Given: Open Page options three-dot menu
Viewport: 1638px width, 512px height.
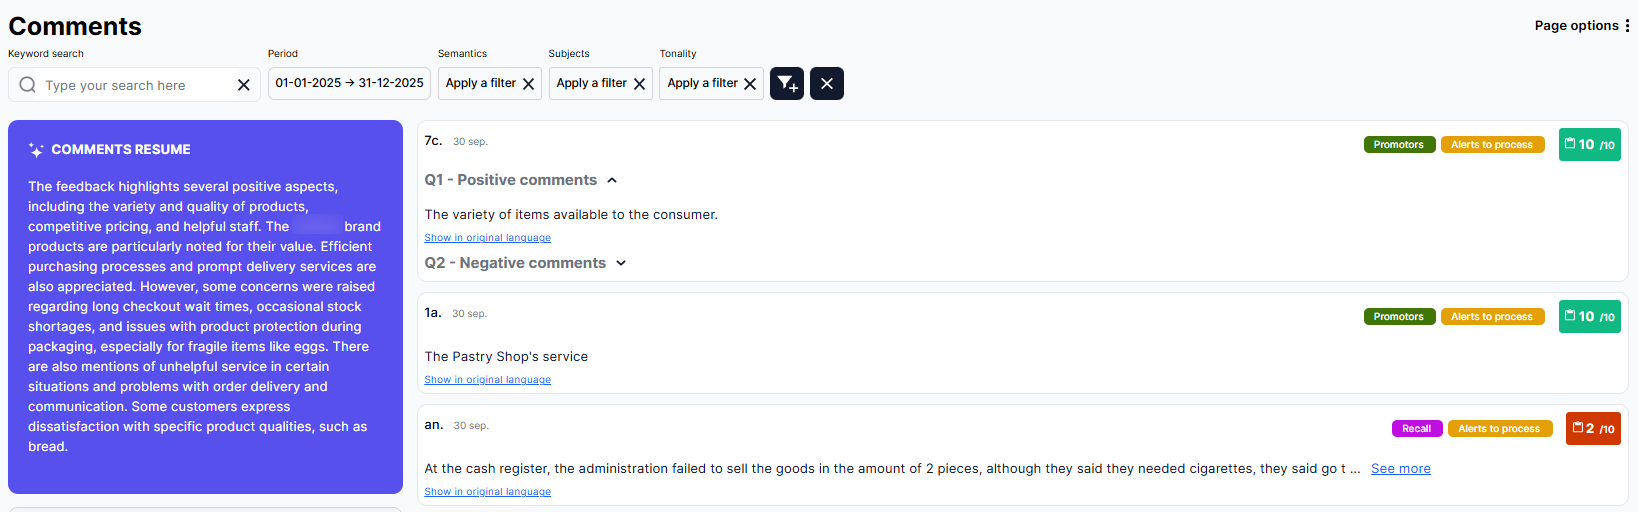Looking at the screenshot, I should (1627, 26).
